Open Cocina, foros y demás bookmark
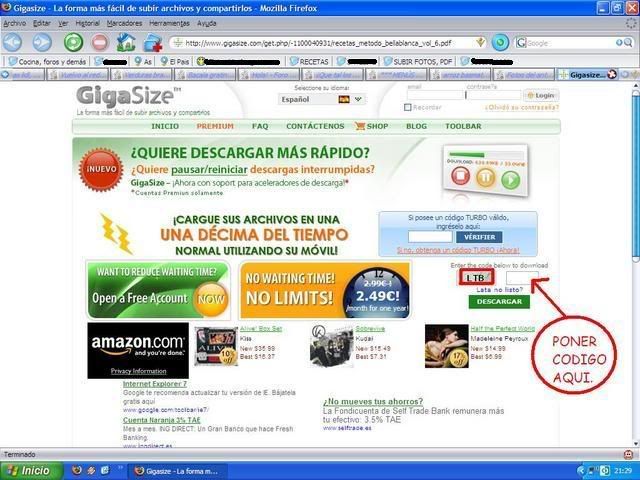 47,62
